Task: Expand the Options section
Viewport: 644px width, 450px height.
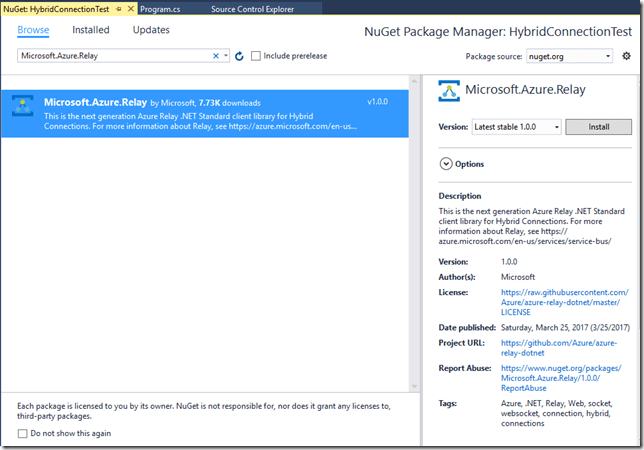Action: point(446,164)
